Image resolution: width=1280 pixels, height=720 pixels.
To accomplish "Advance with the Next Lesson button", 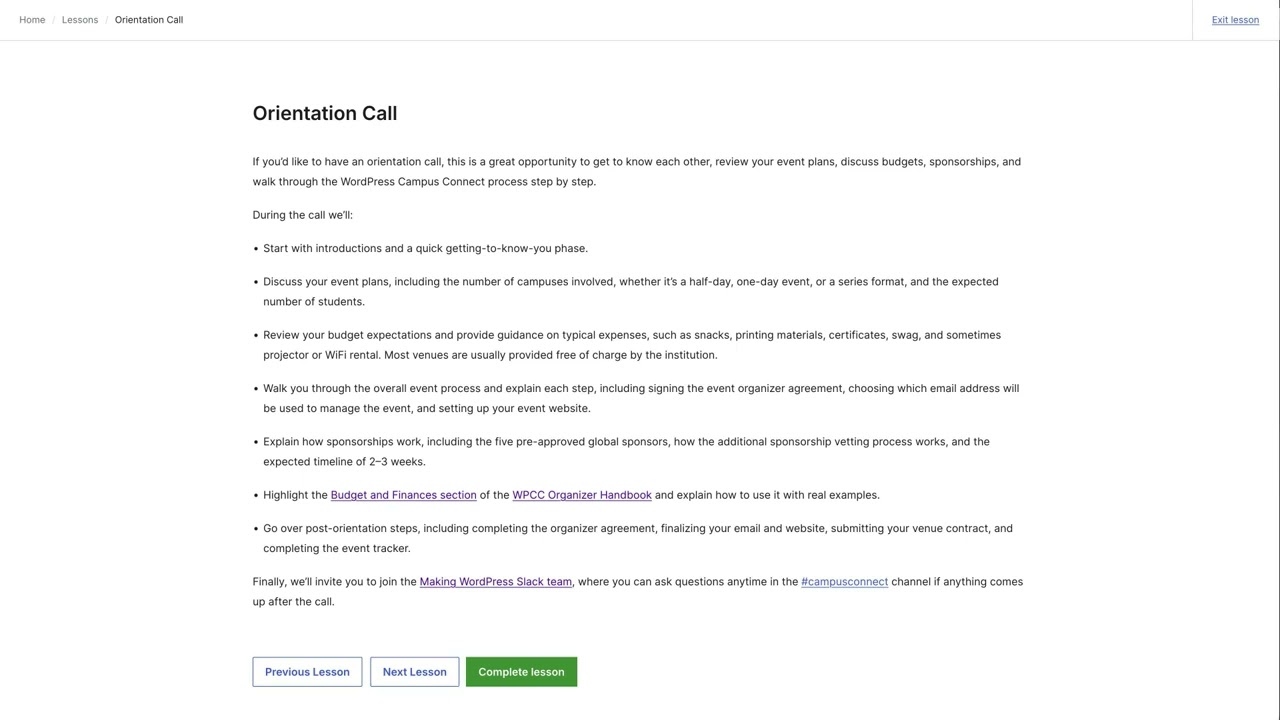I will [414, 672].
